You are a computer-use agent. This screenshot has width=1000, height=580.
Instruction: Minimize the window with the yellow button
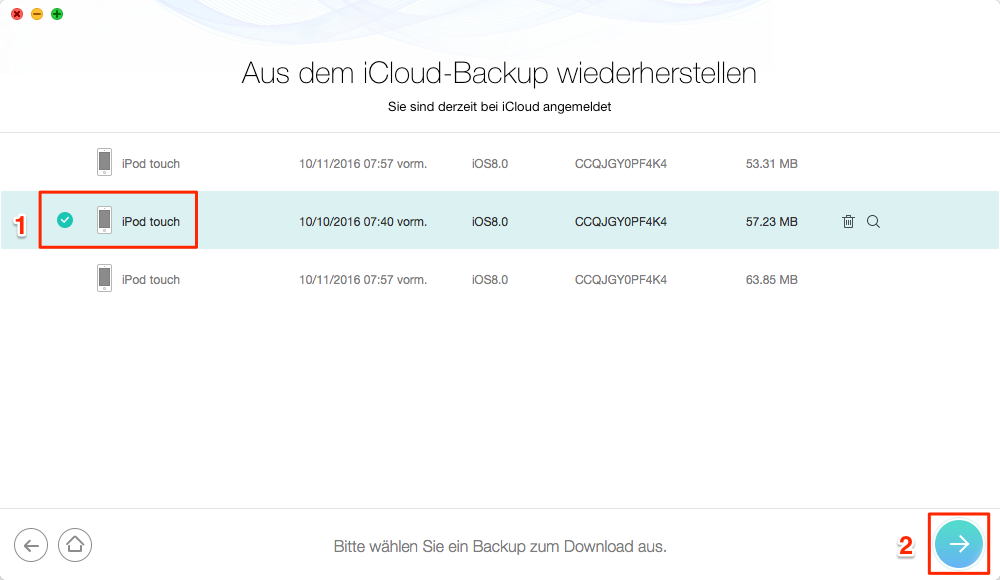[37, 14]
